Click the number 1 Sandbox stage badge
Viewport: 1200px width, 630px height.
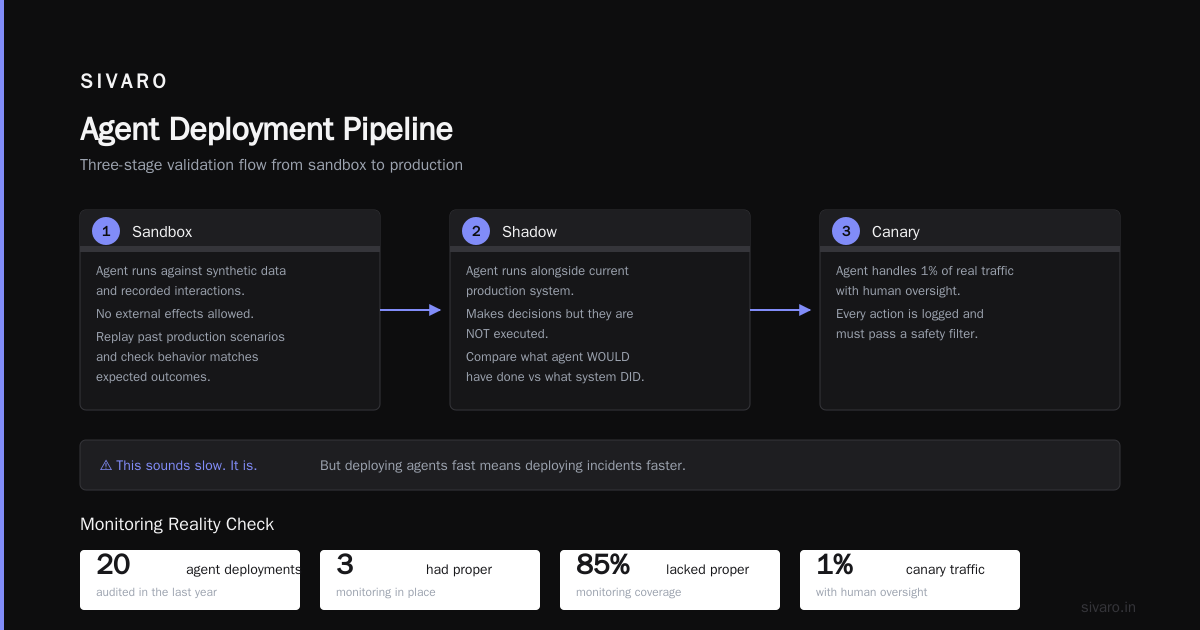[106, 231]
